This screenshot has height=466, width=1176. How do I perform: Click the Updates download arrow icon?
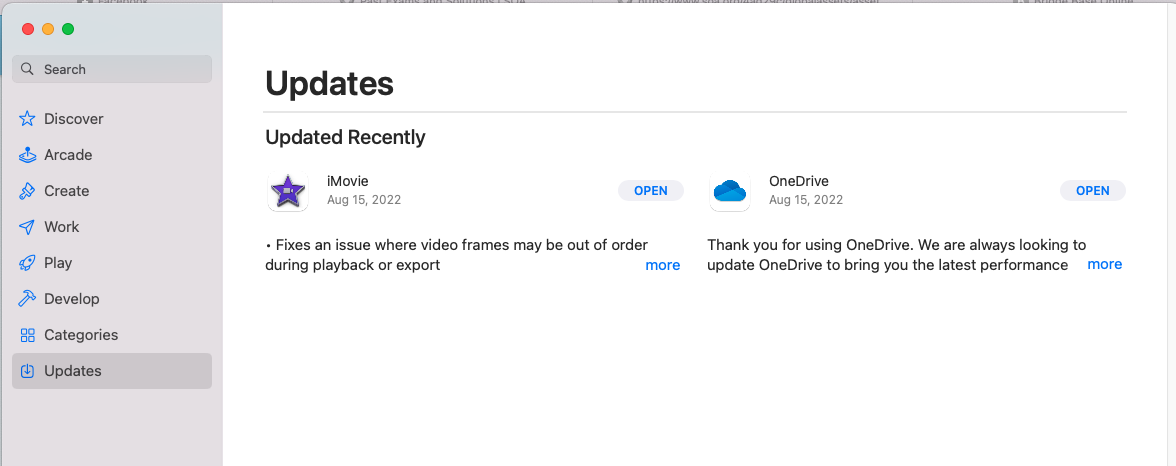27,371
